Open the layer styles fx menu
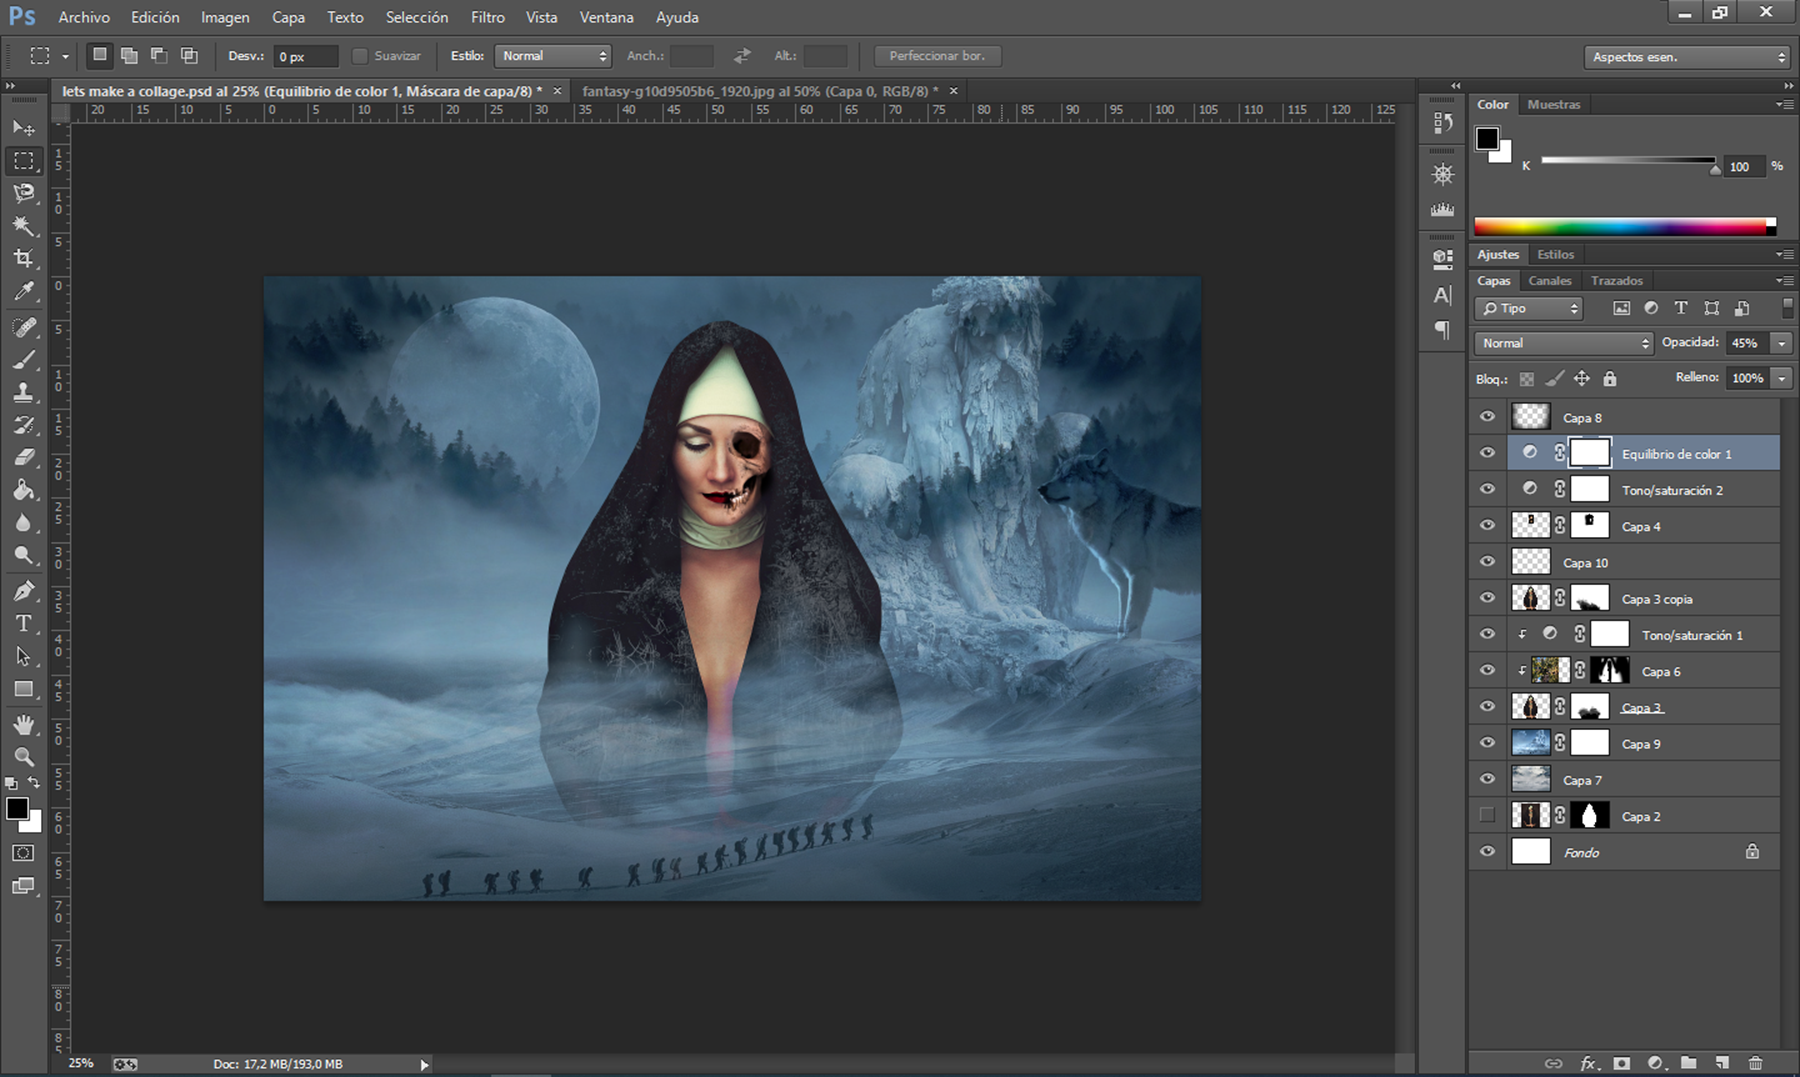This screenshot has width=1800, height=1077. tap(1588, 1063)
